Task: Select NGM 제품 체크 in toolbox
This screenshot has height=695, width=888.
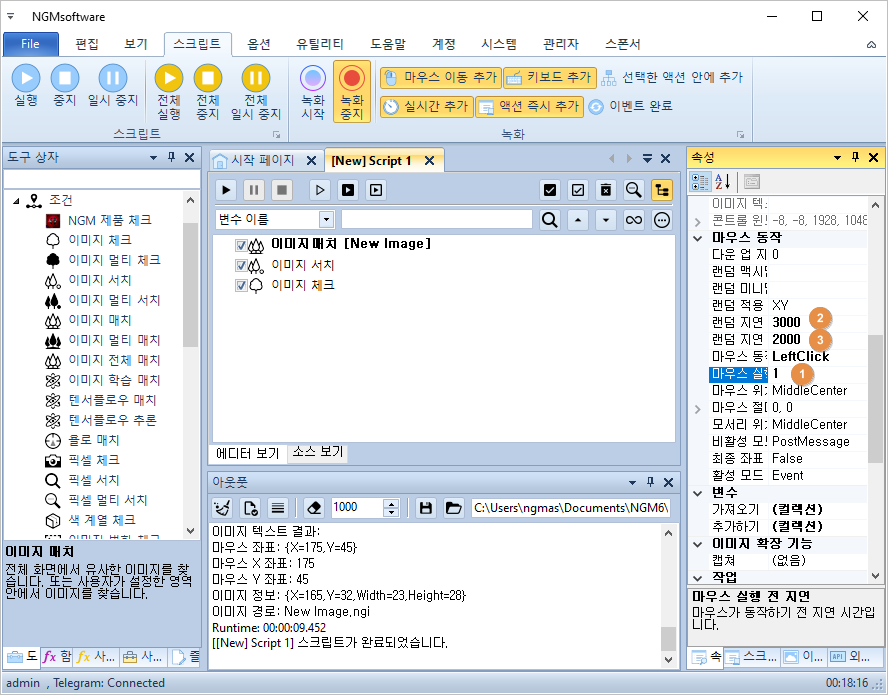Action: click(x=109, y=220)
